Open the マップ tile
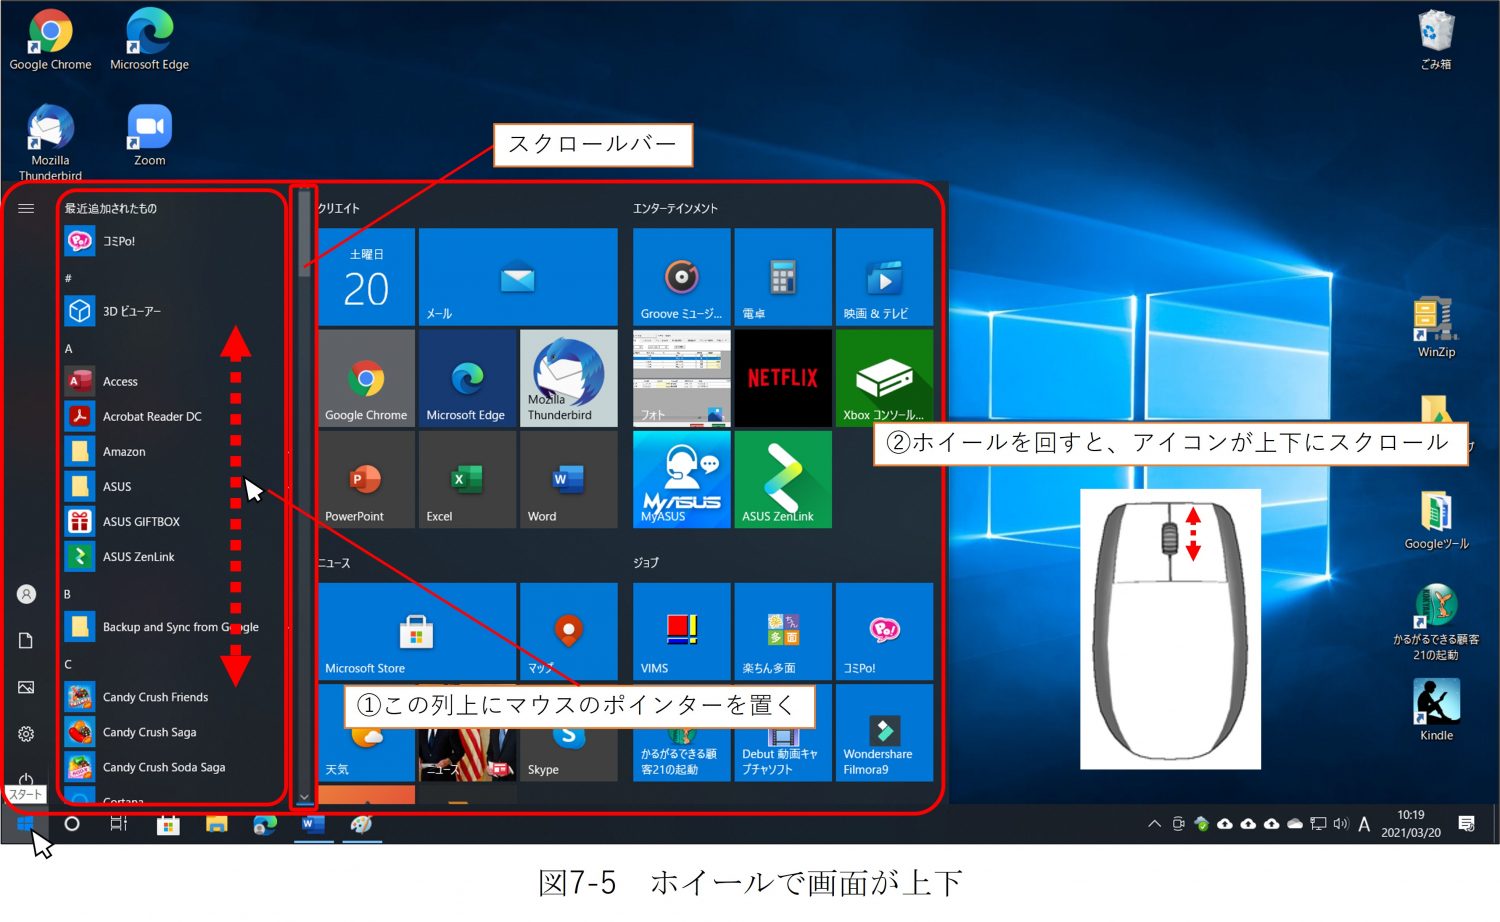Image resolution: width=1500 pixels, height=922 pixels. 568,631
